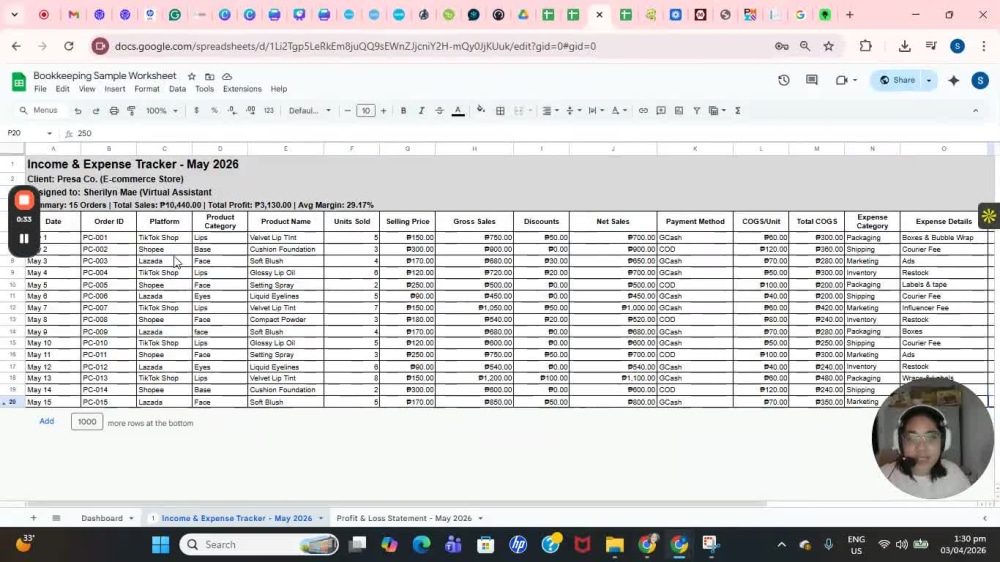The width and height of the screenshot is (1000, 562).
Task: Open the zoom 100% dropdown
Action: 162,111
